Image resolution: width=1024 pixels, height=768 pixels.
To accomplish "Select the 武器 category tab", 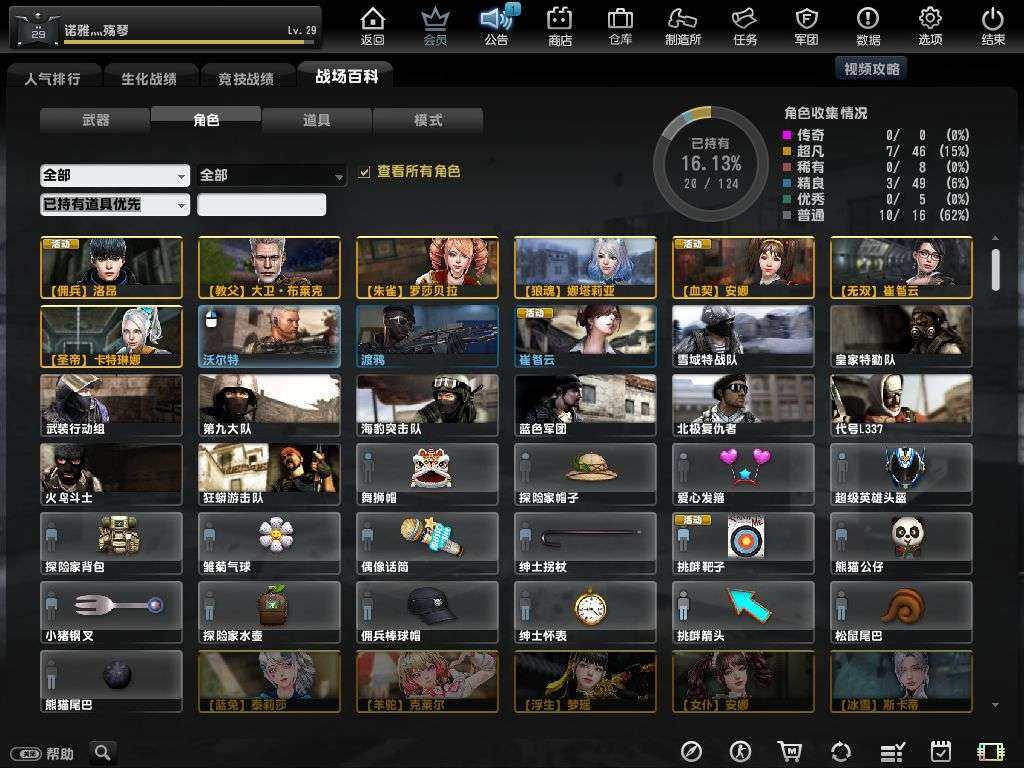I will [x=95, y=120].
